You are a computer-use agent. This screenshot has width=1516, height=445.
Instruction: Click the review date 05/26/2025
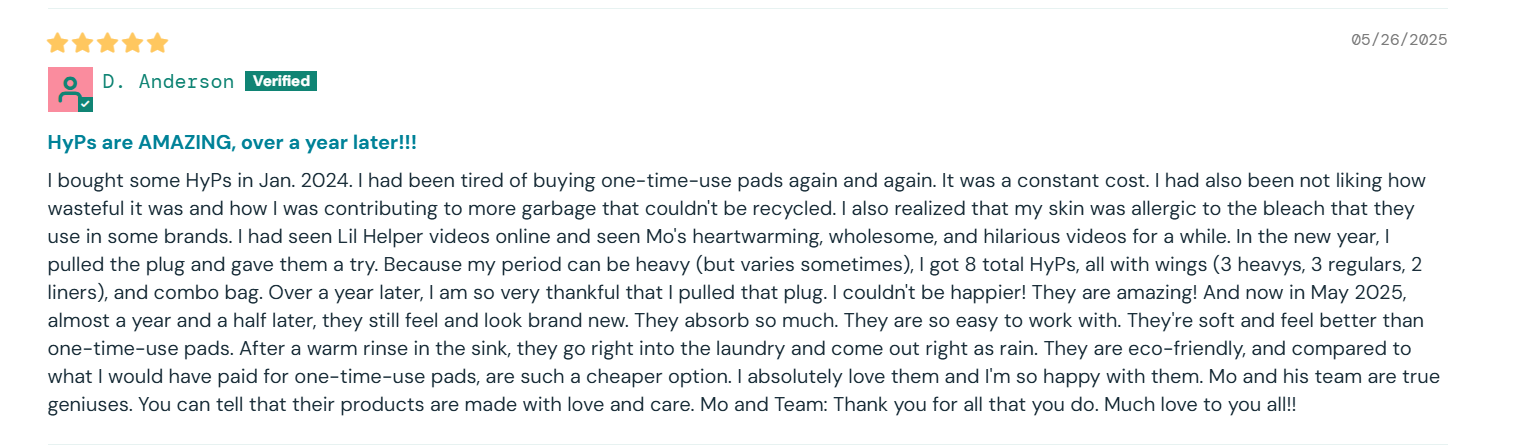point(1399,40)
